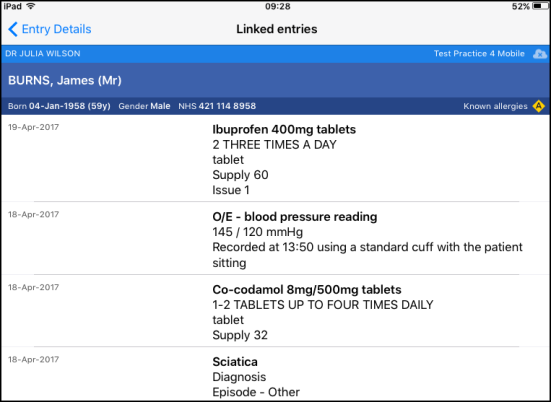Open the Sciatica diagnosis entry
This screenshot has height=402, width=551.
point(276,374)
